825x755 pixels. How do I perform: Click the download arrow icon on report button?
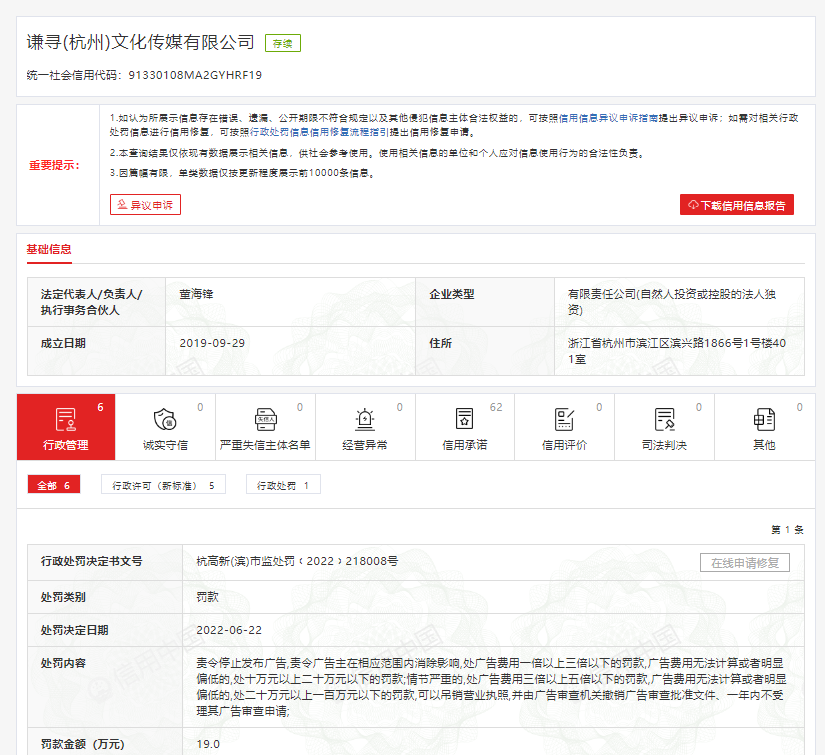coord(692,203)
